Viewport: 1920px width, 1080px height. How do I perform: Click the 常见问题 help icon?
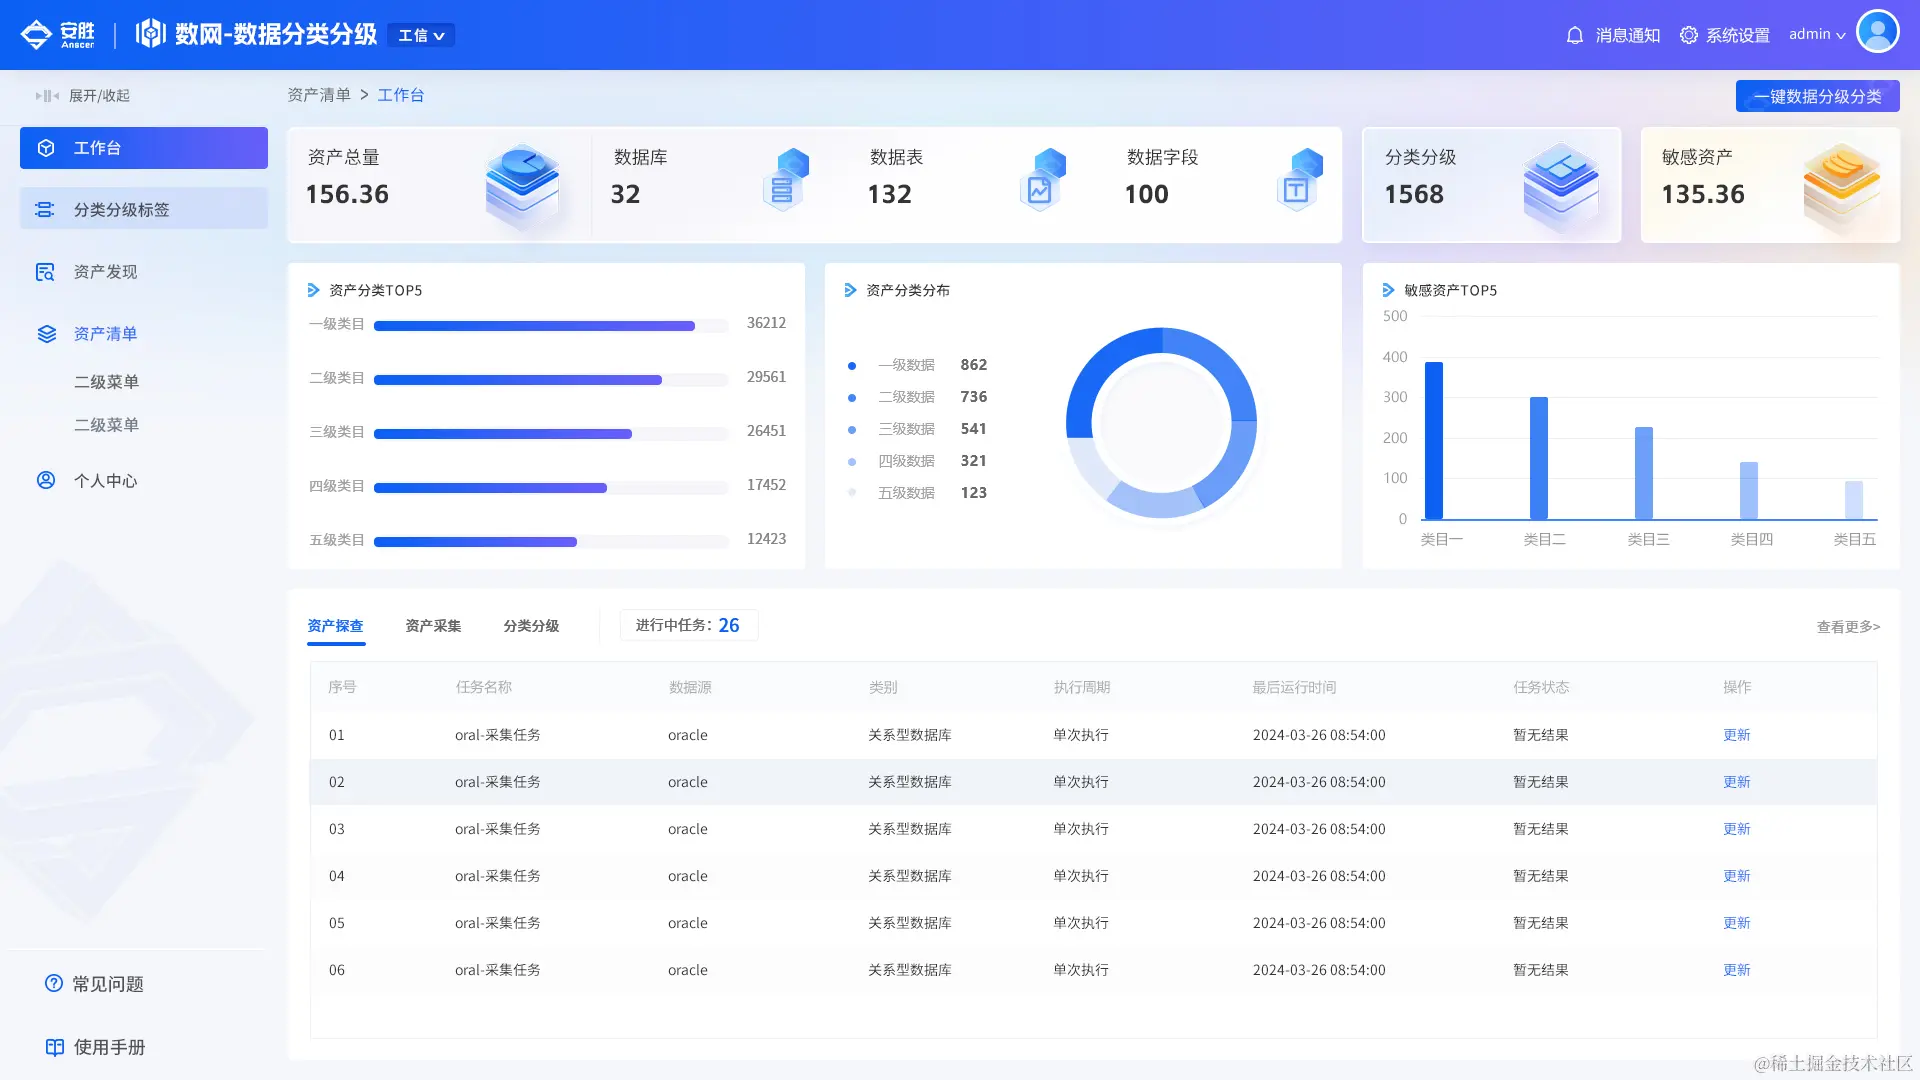54,983
